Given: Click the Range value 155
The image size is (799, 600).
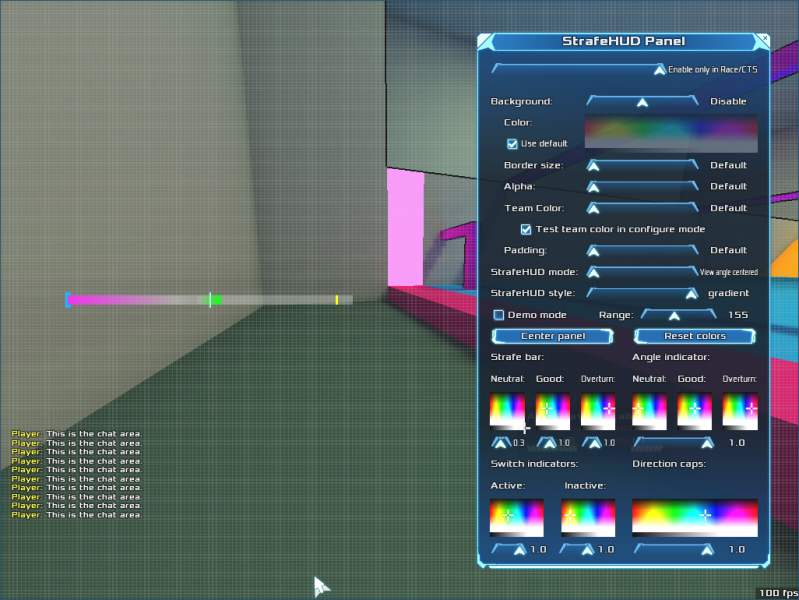Looking at the screenshot, I should [738, 315].
